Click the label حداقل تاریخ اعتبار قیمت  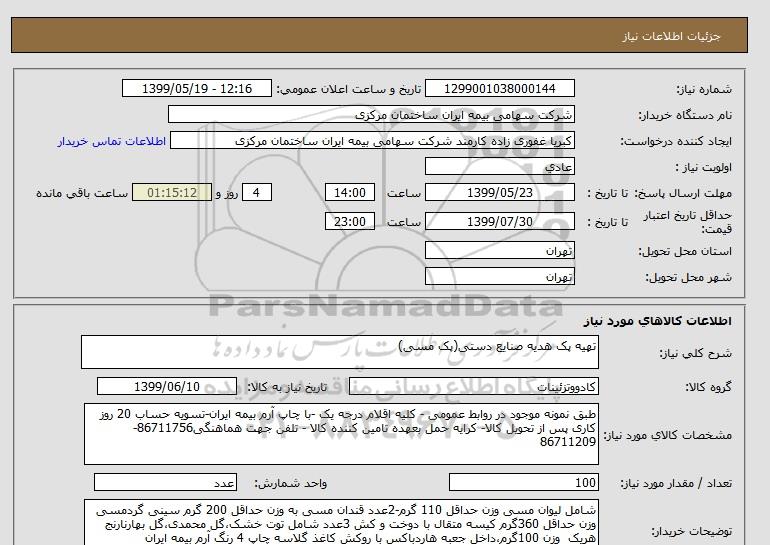688,222
